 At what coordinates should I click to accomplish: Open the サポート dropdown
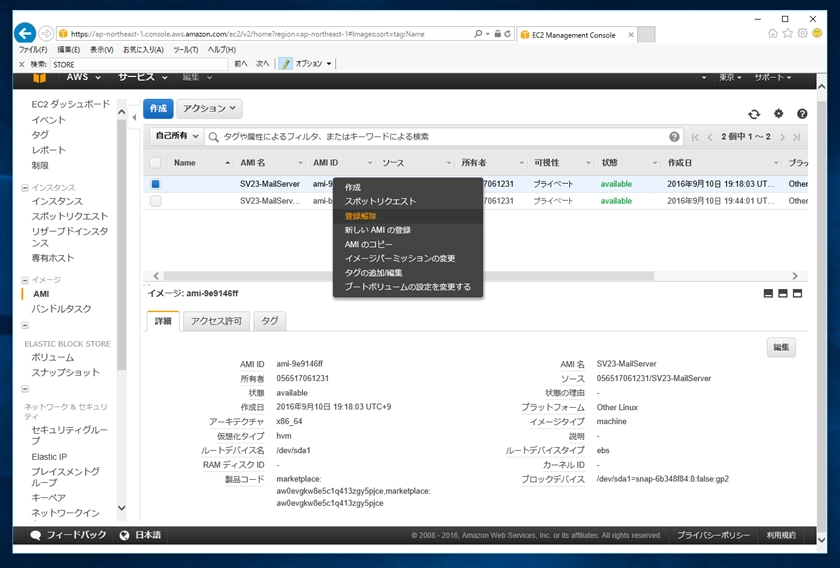point(772,78)
